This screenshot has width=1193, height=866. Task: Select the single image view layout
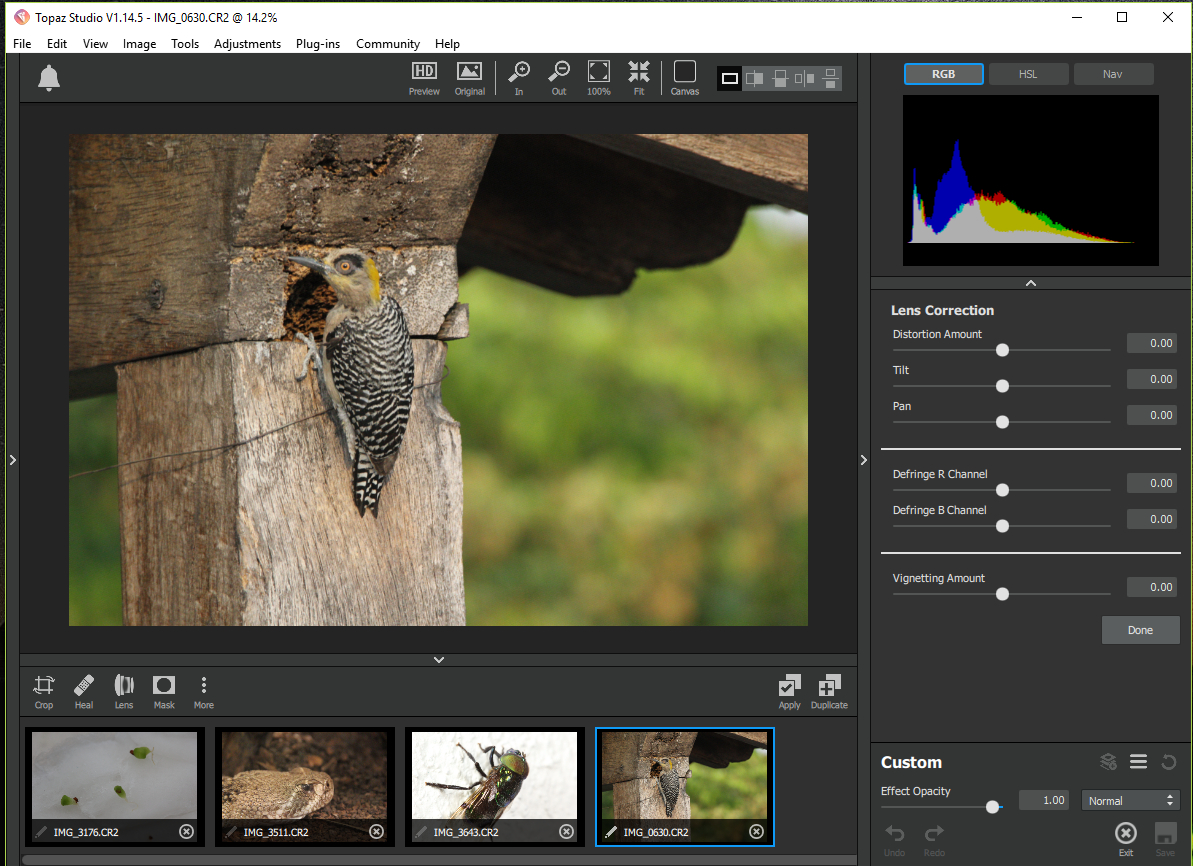730,78
